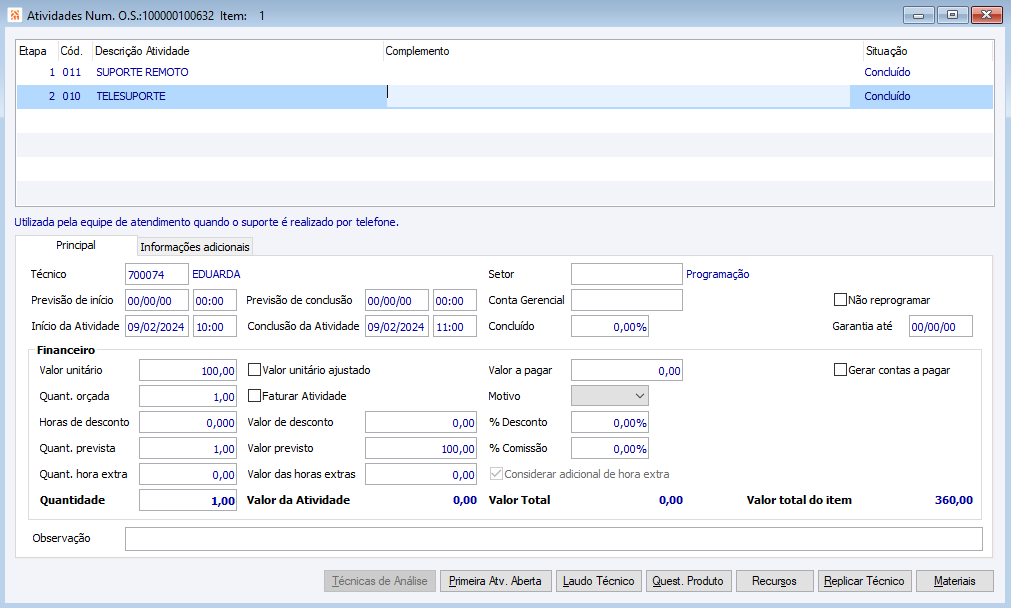Check the Não reprogramar checkbox
The height and width of the screenshot is (609, 1011).
840,300
